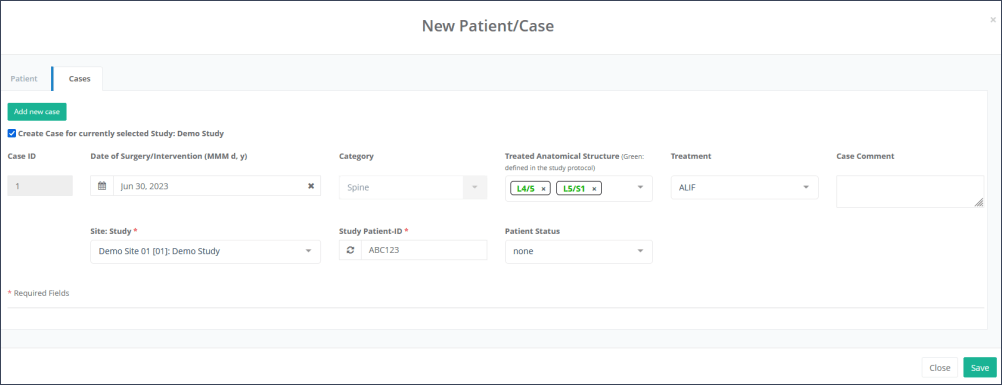Click the calendar icon beside surgery date

[x=102, y=186]
